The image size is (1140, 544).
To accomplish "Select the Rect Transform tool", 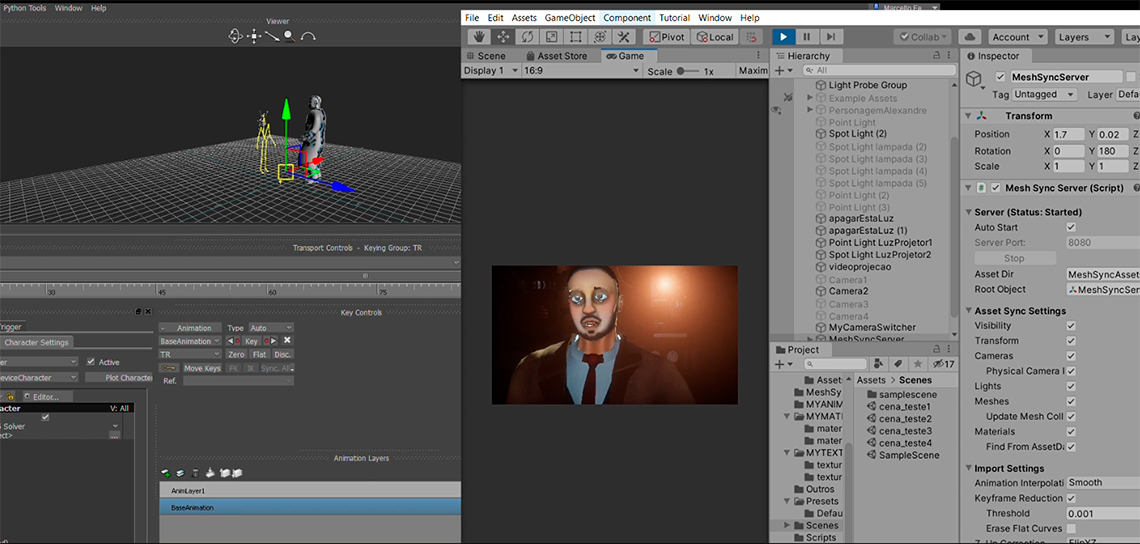I will [574, 37].
